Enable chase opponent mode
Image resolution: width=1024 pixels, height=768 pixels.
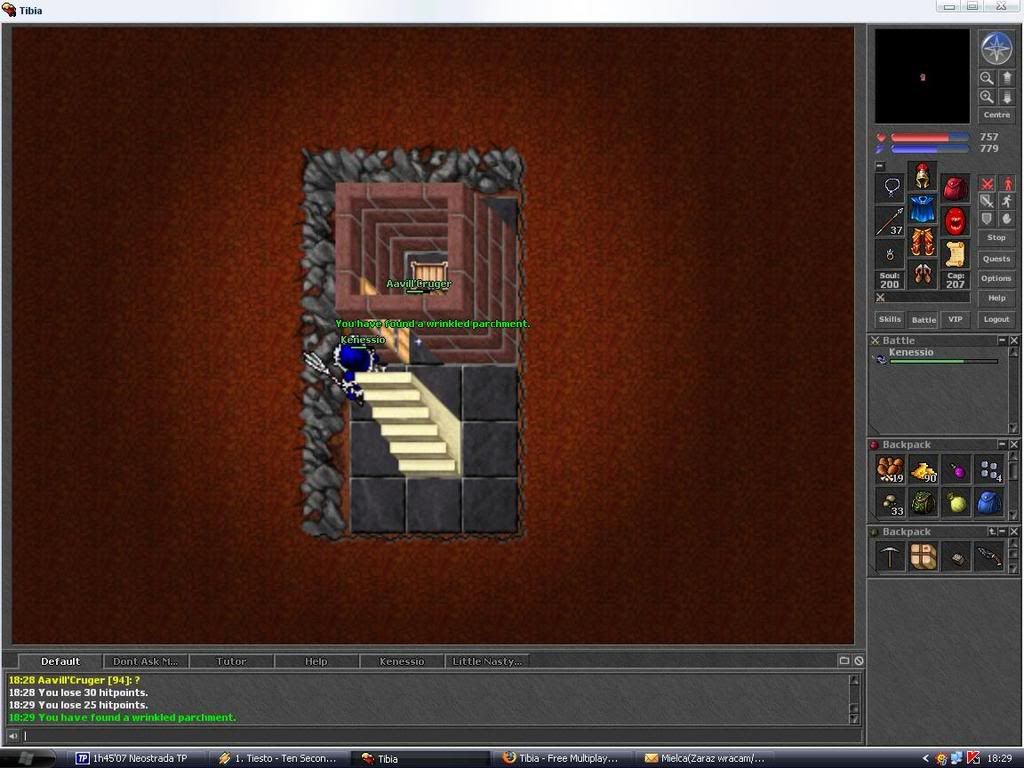1007,201
